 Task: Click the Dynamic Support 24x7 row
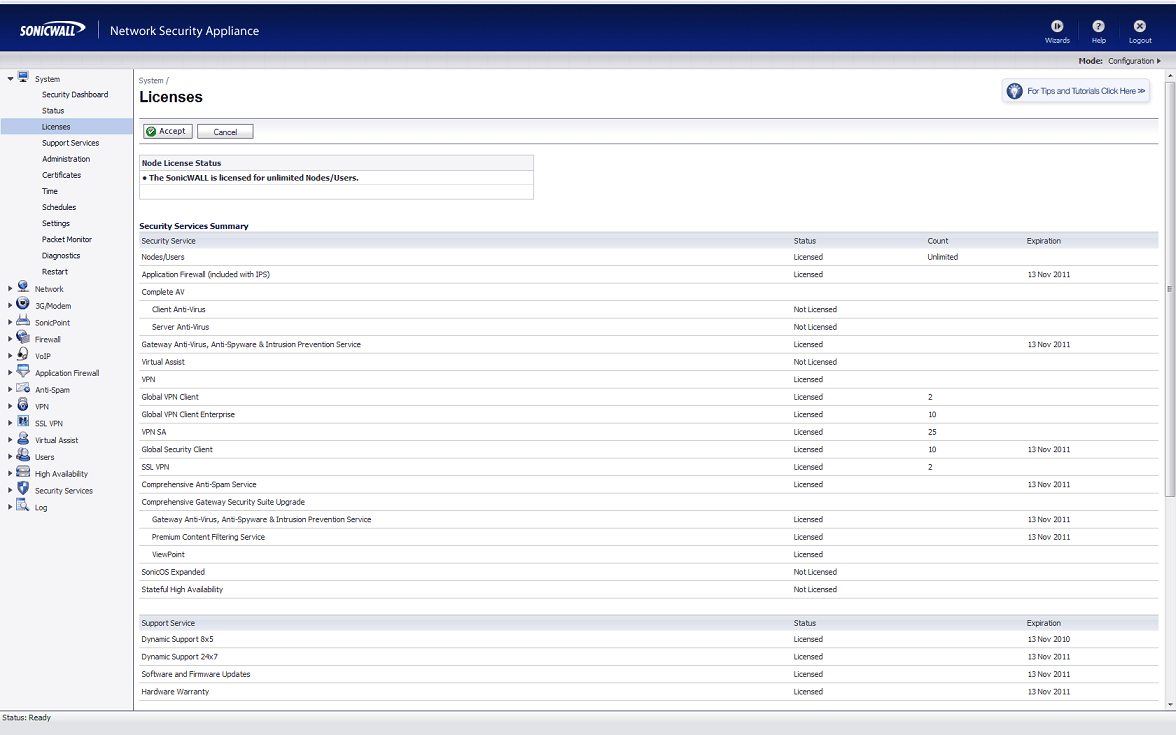tap(649, 657)
